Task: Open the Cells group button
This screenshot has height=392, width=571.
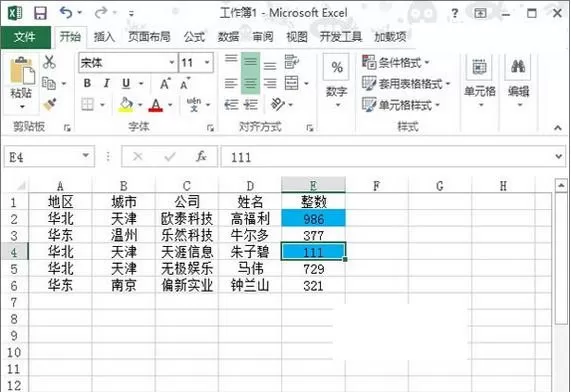Action: (x=479, y=81)
